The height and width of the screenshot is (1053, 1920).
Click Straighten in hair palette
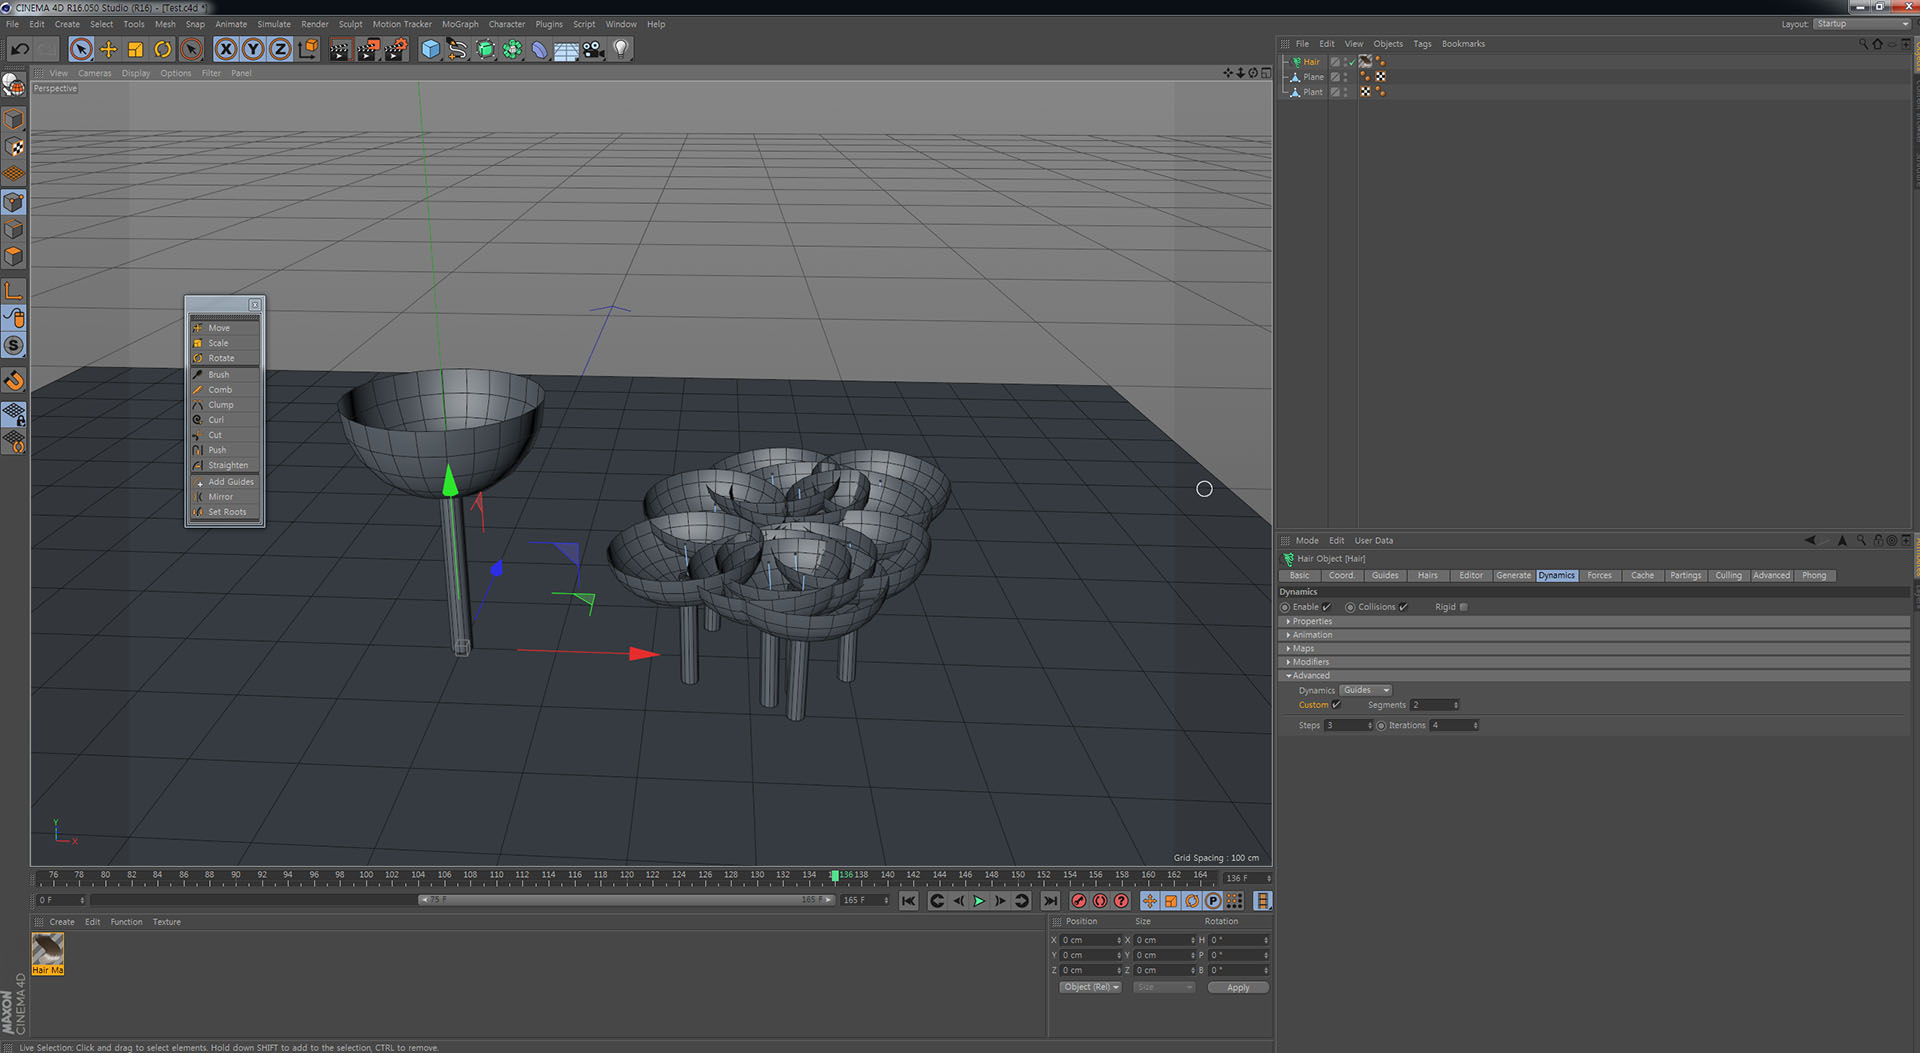click(x=225, y=465)
